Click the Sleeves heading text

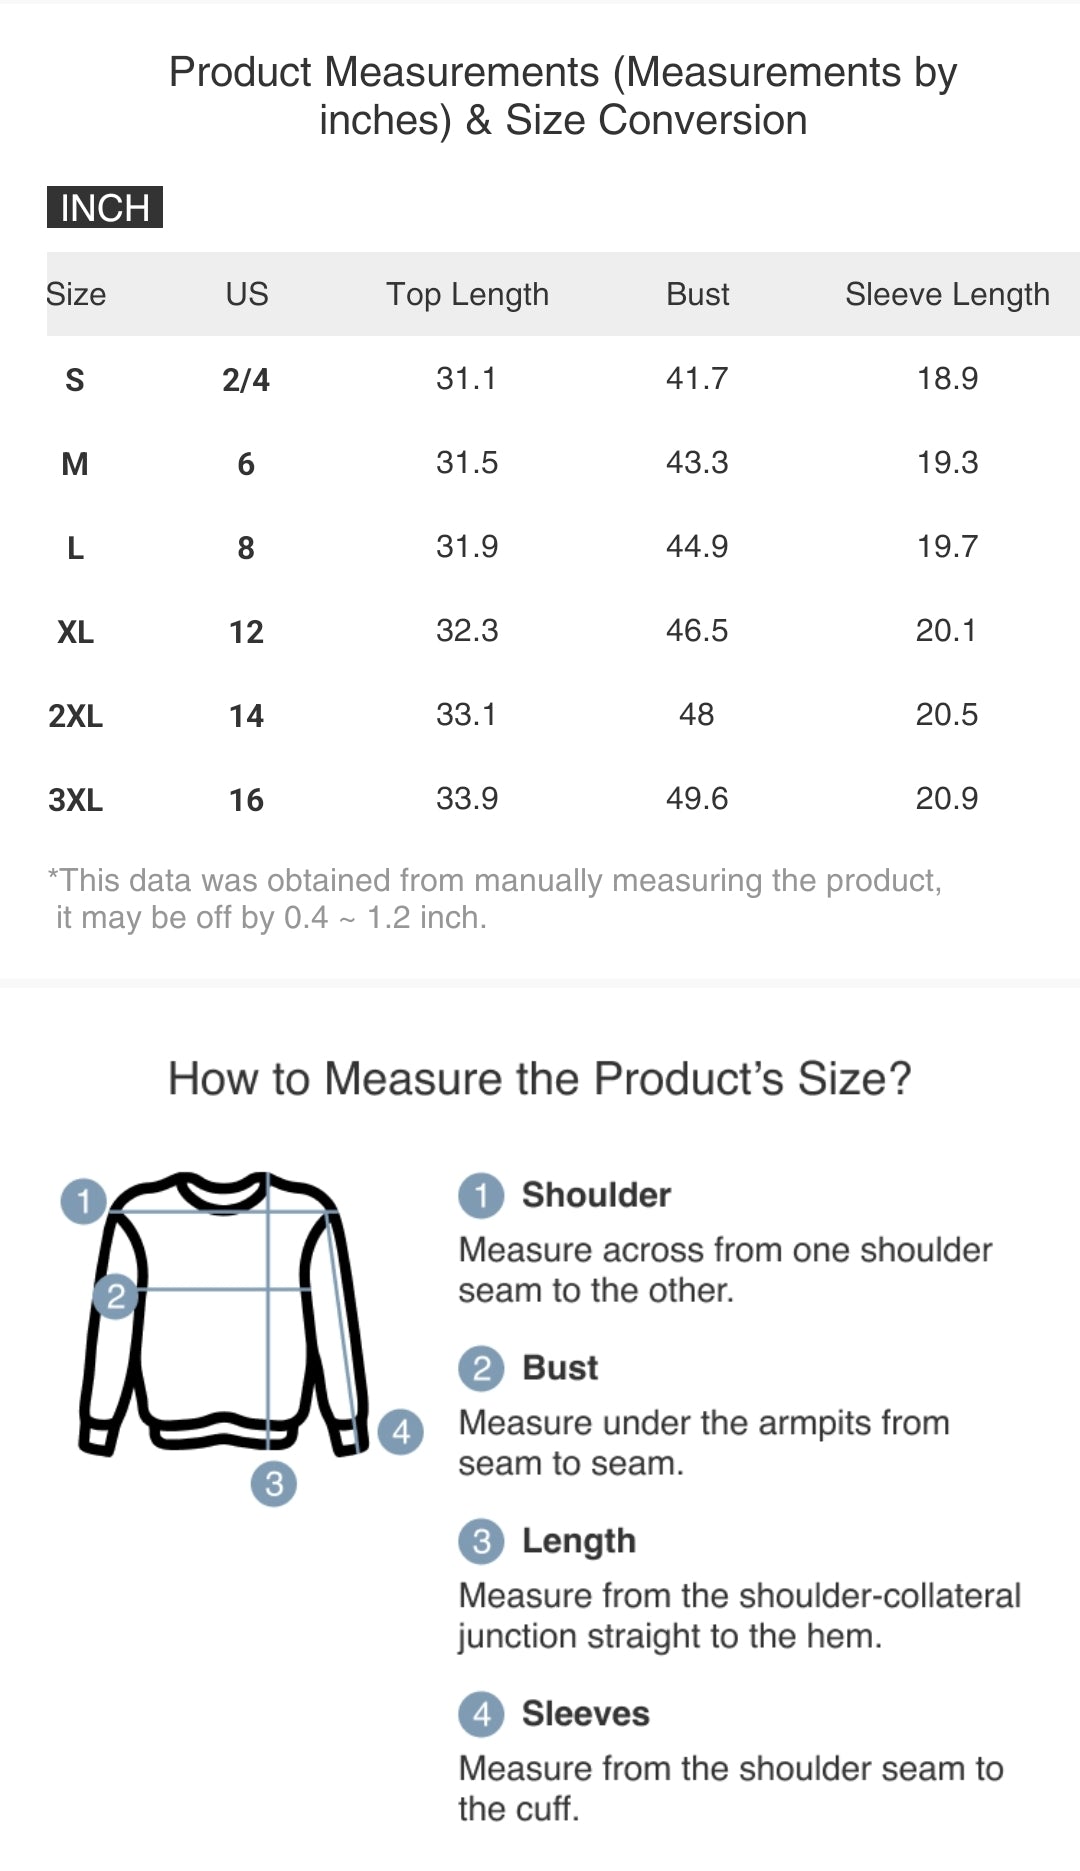pos(585,1714)
